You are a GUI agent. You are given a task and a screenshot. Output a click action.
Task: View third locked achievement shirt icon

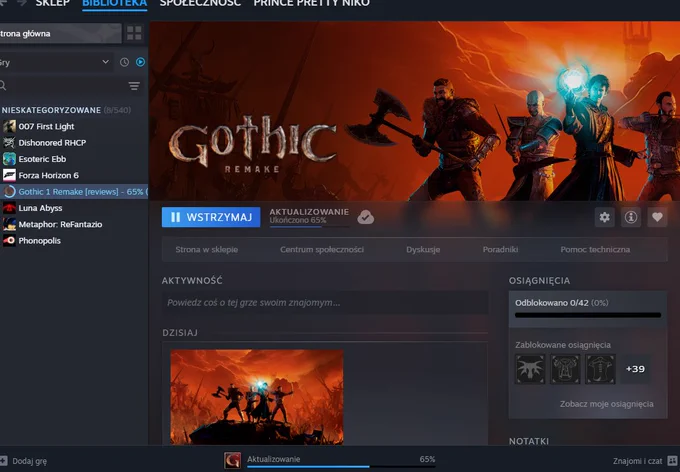(x=600, y=369)
